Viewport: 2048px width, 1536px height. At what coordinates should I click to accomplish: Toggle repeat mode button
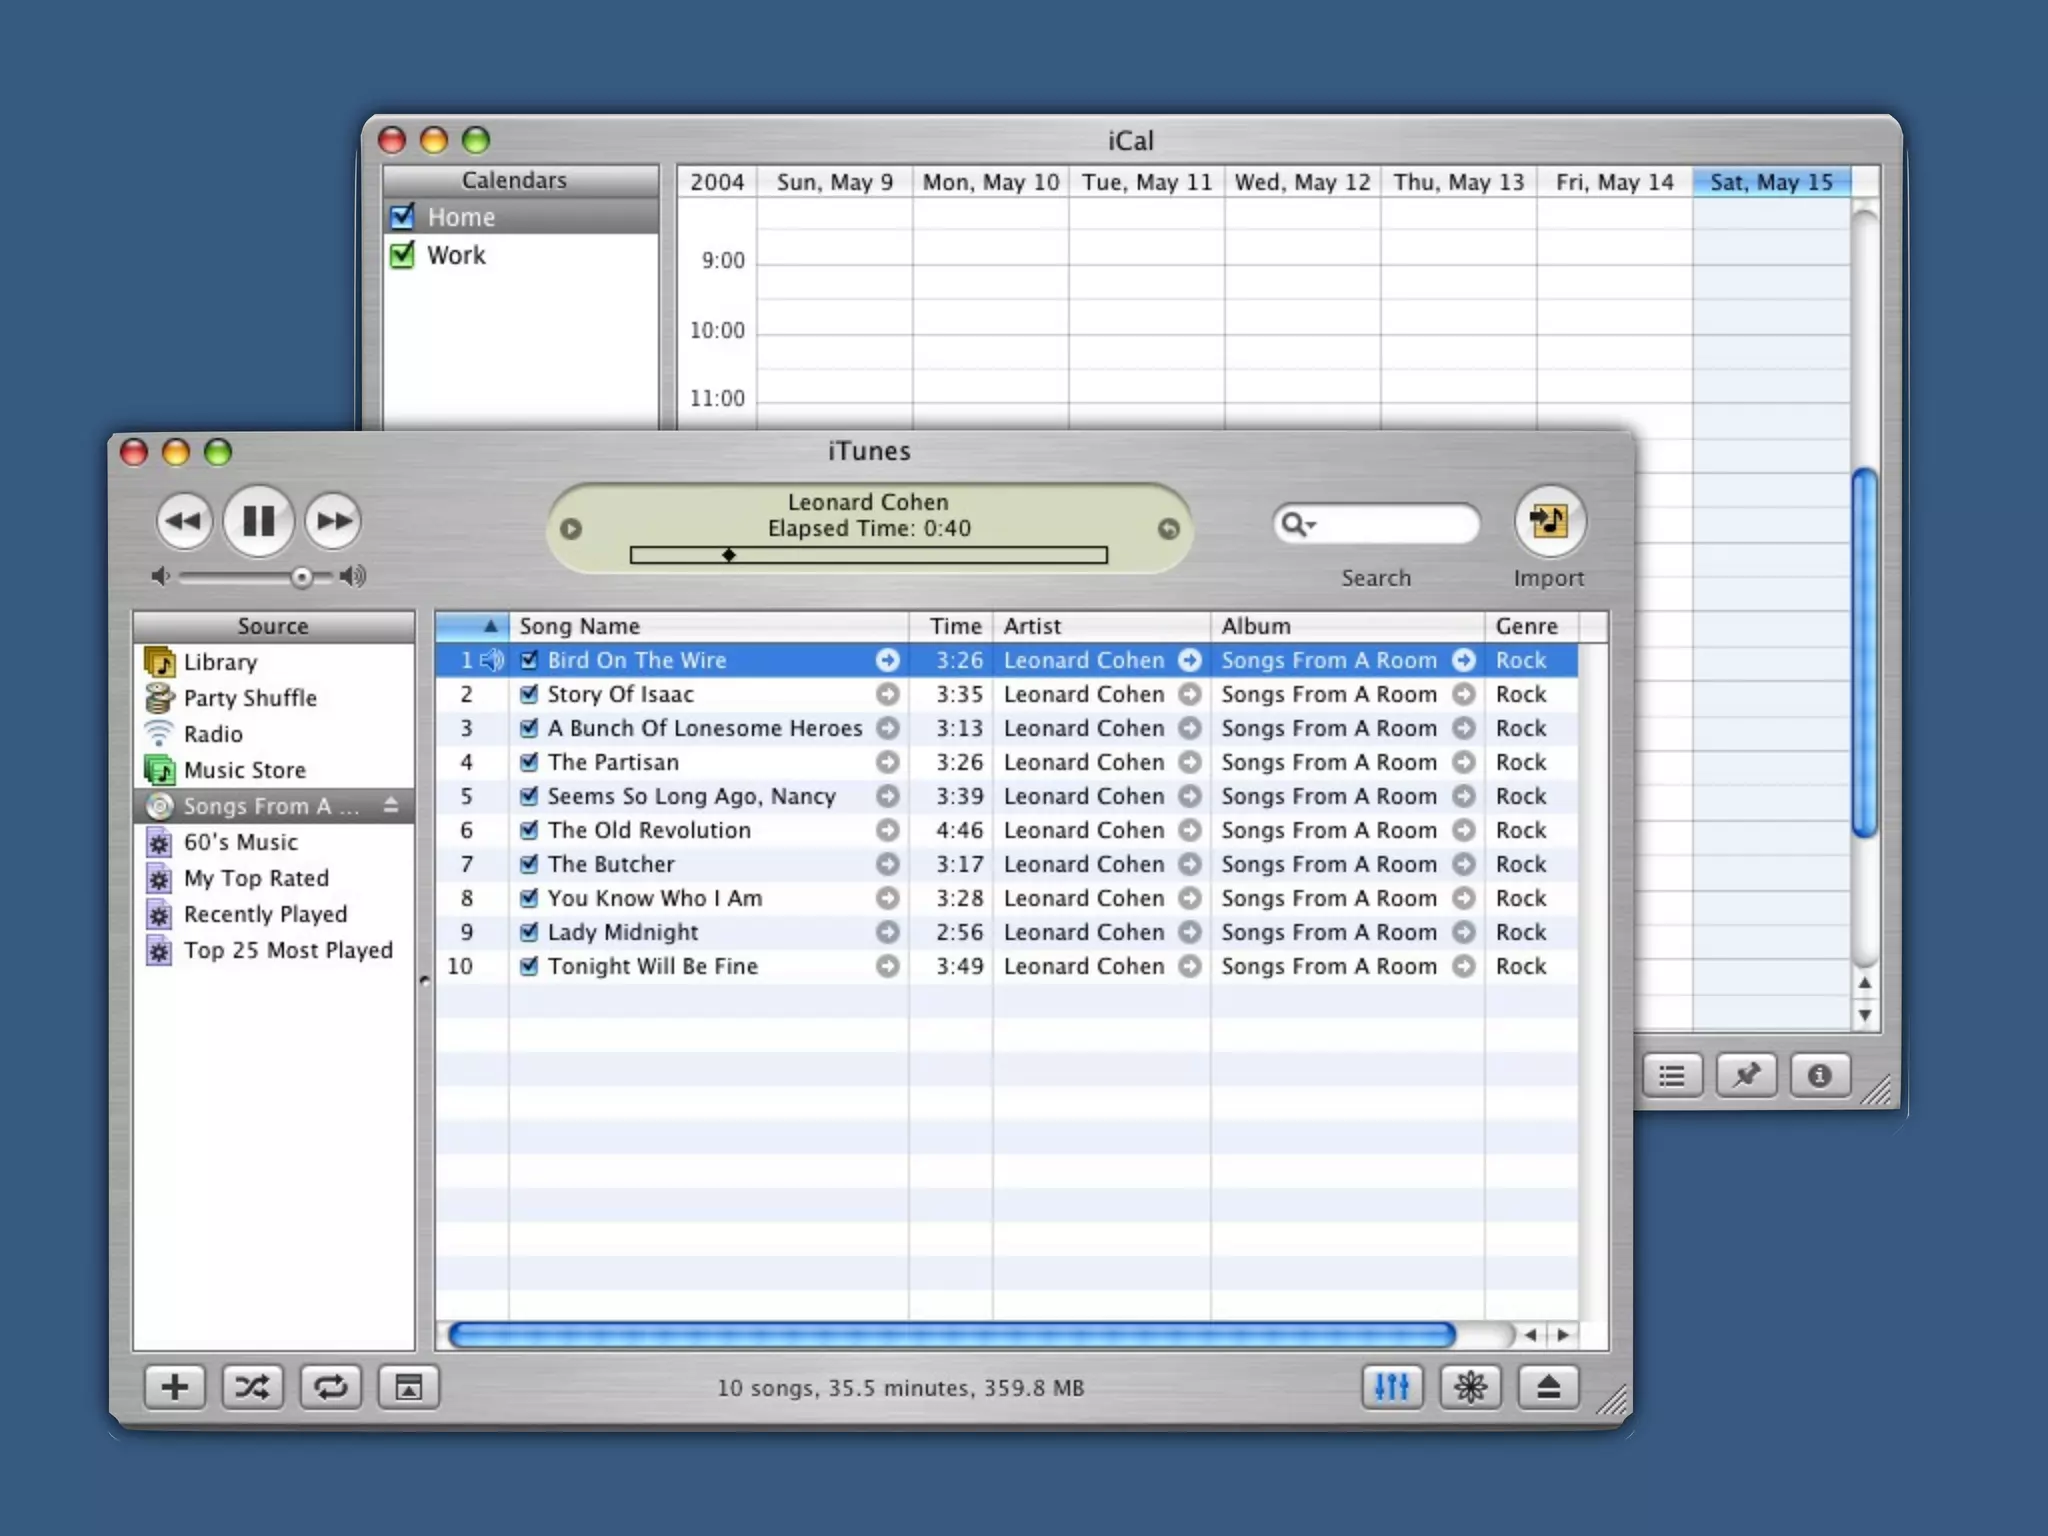tap(331, 1387)
